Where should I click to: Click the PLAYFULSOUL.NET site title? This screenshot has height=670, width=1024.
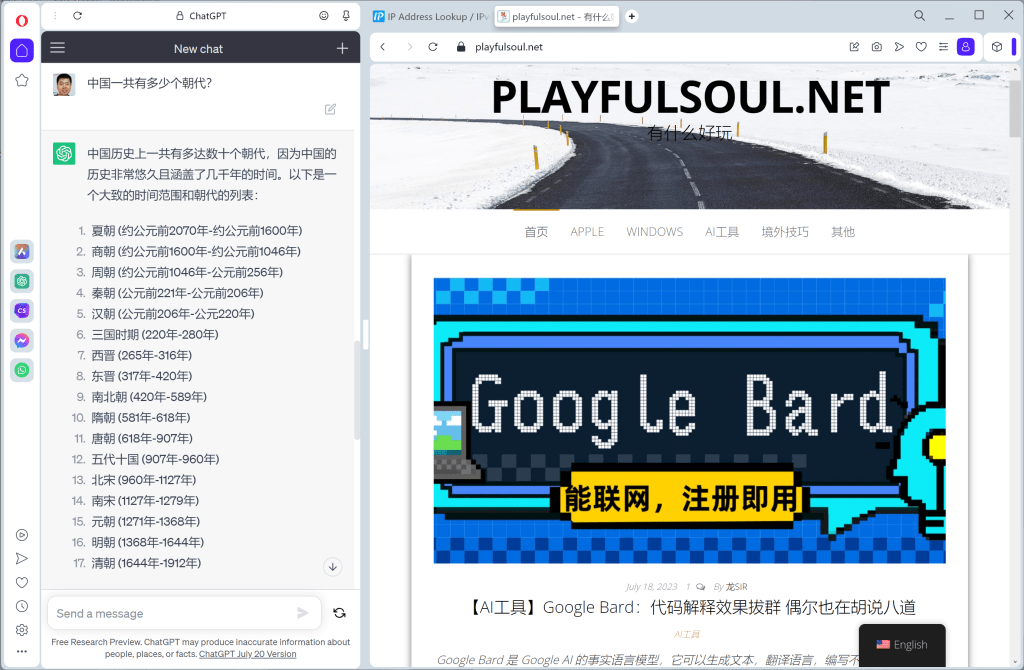pos(690,98)
